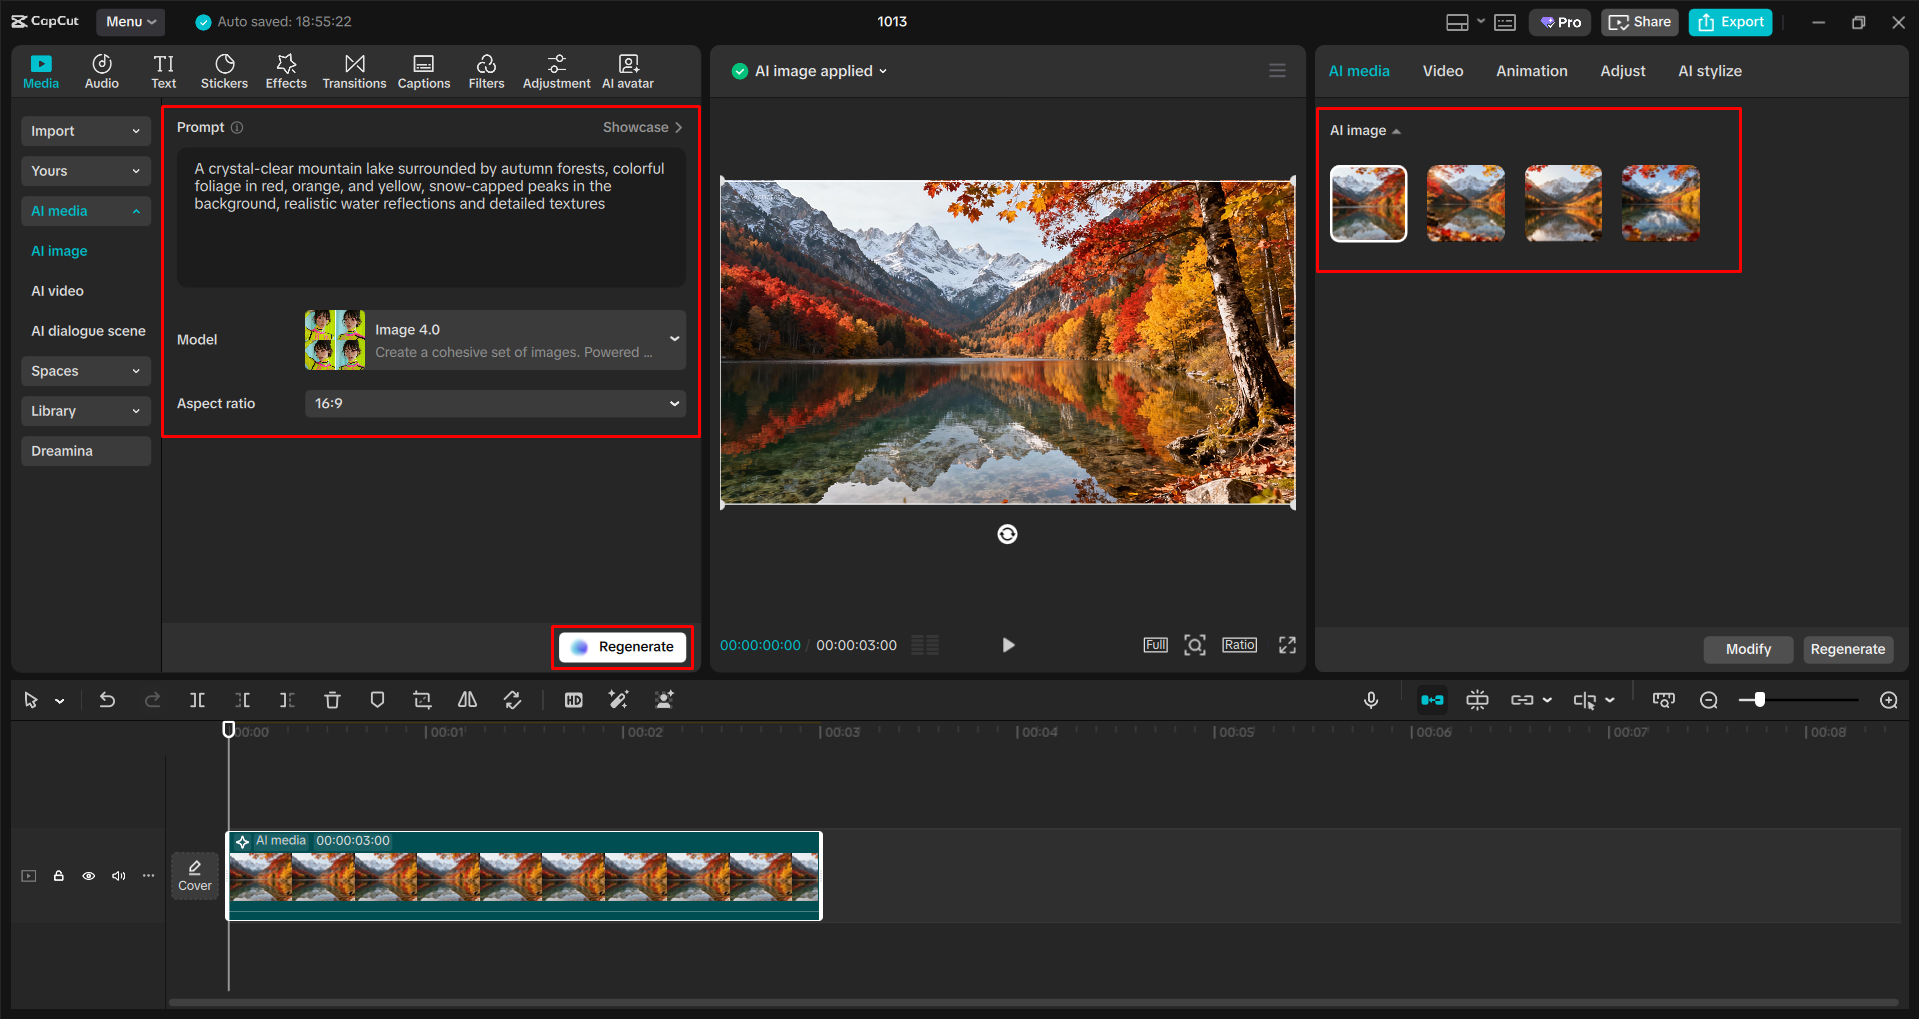Viewport: 1919px width, 1019px height.
Task: Toggle auto snapping in the timeline toolbar
Action: (1432, 700)
